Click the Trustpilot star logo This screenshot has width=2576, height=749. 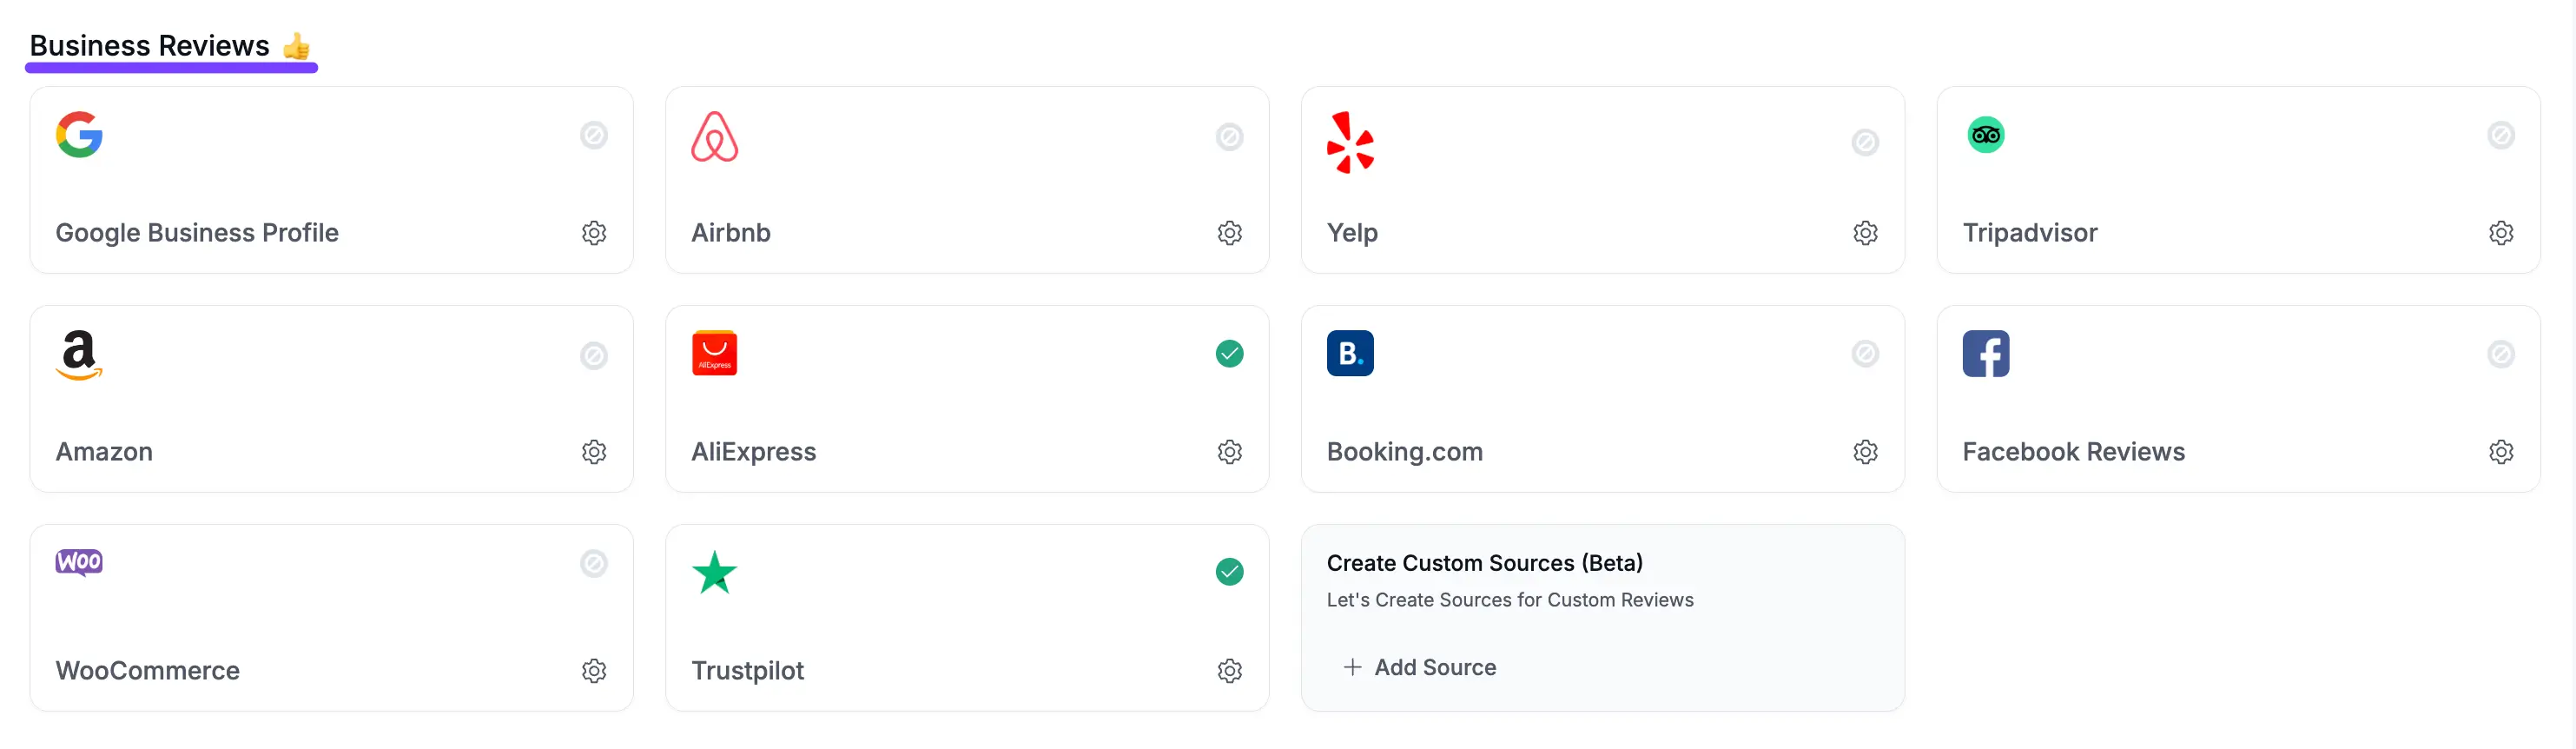tap(715, 572)
